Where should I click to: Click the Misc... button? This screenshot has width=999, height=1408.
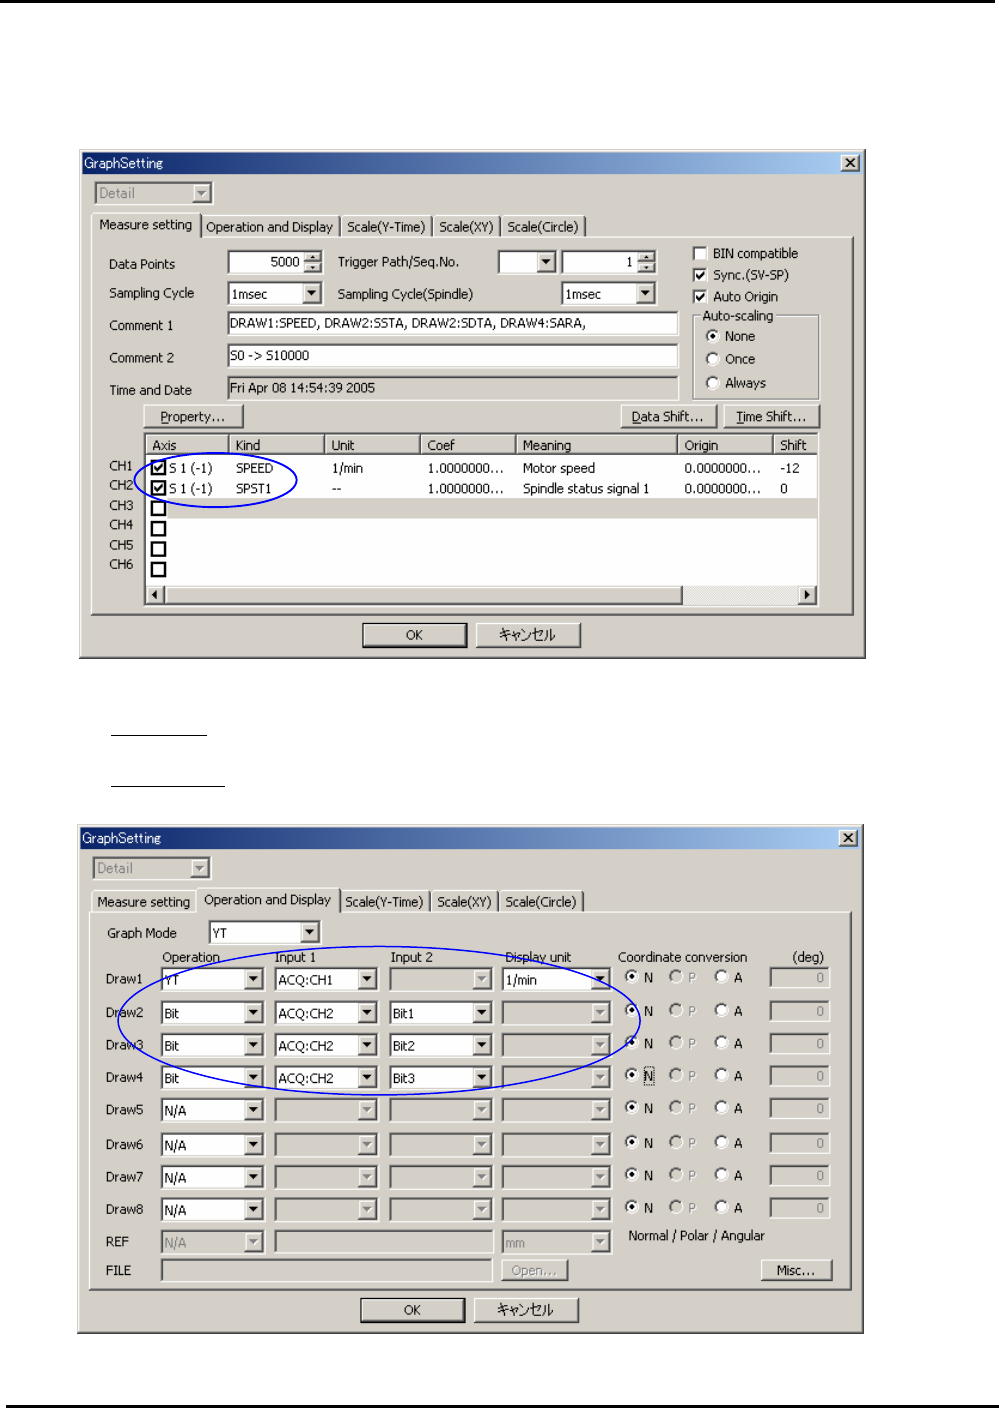(x=796, y=1271)
